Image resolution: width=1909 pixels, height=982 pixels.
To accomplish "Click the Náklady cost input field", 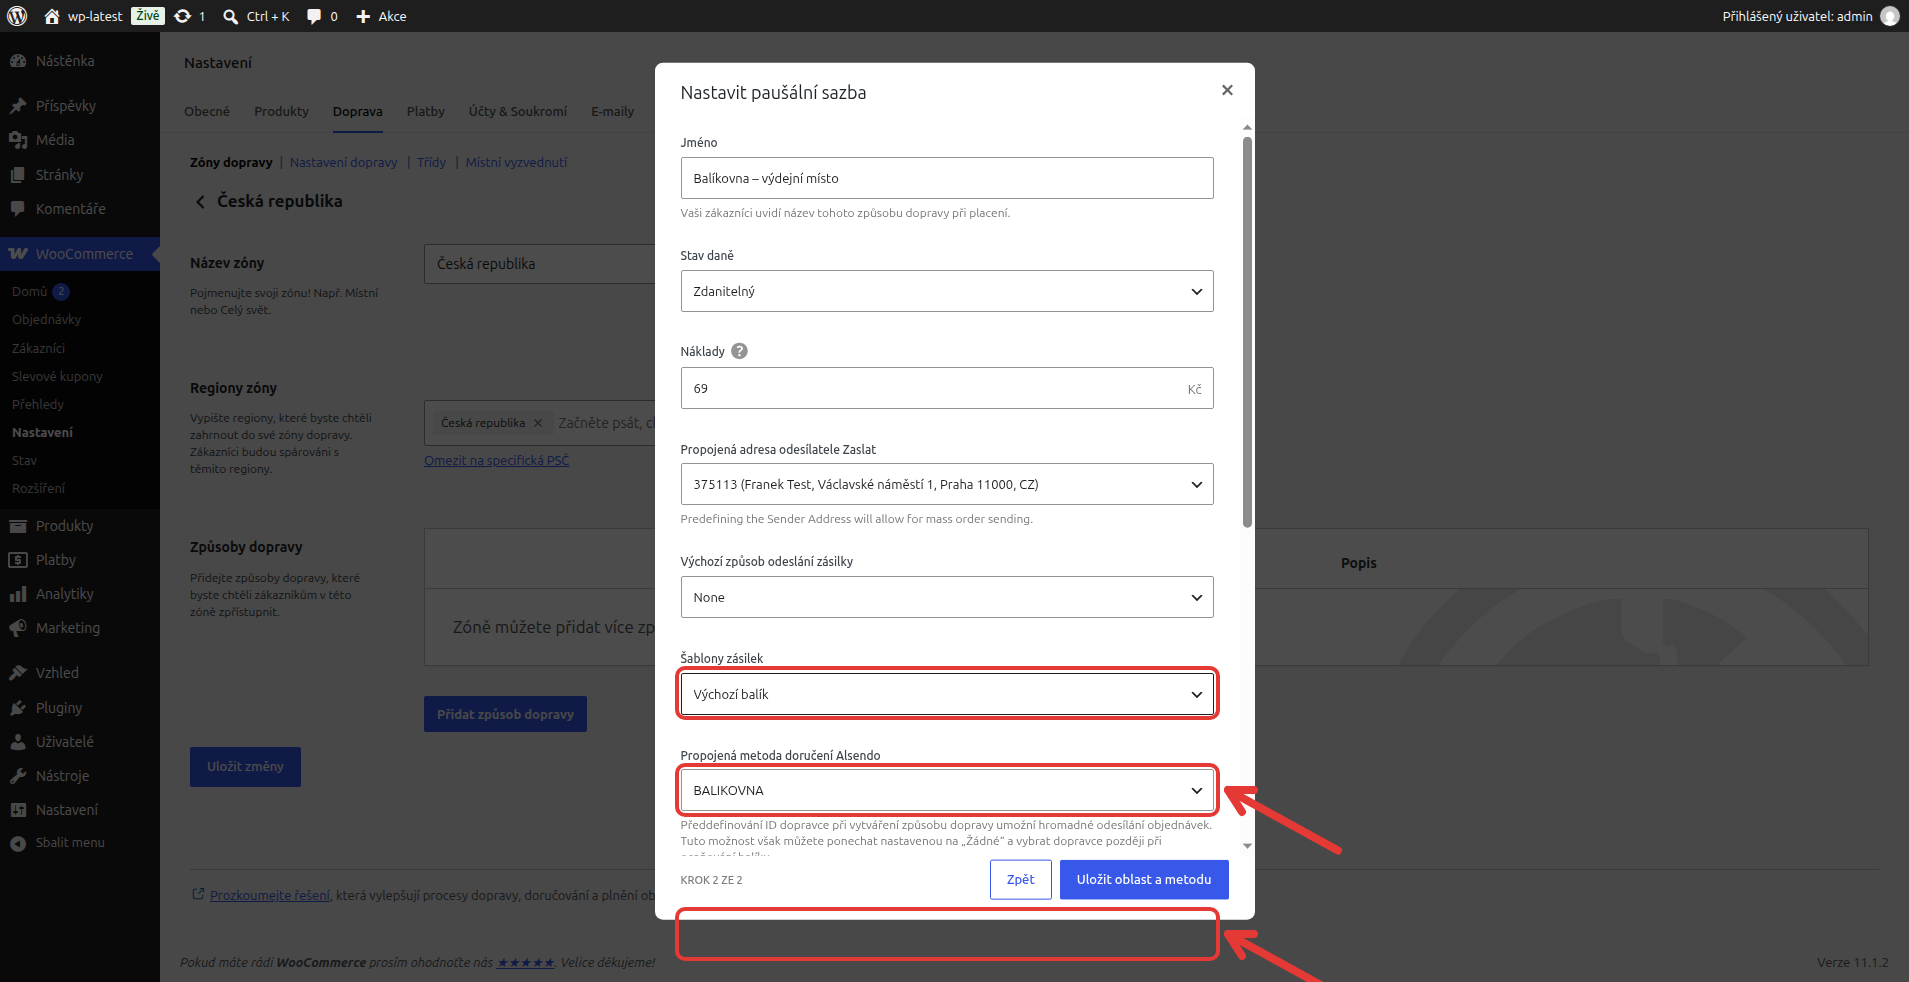I will tap(947, 388).
